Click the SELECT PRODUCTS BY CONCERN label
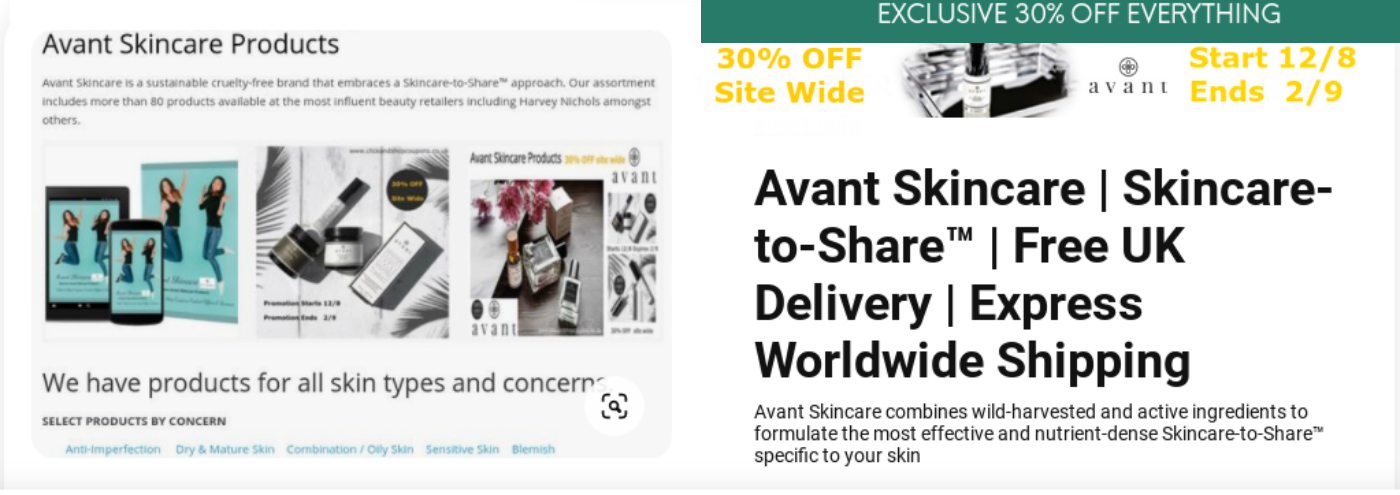Viewport: 1400px width, 495px height. point(134,421)
